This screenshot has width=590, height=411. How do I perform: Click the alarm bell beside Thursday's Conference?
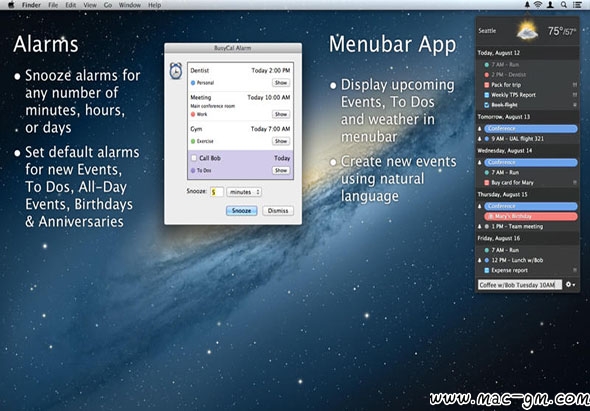click(x=479, y=206)
